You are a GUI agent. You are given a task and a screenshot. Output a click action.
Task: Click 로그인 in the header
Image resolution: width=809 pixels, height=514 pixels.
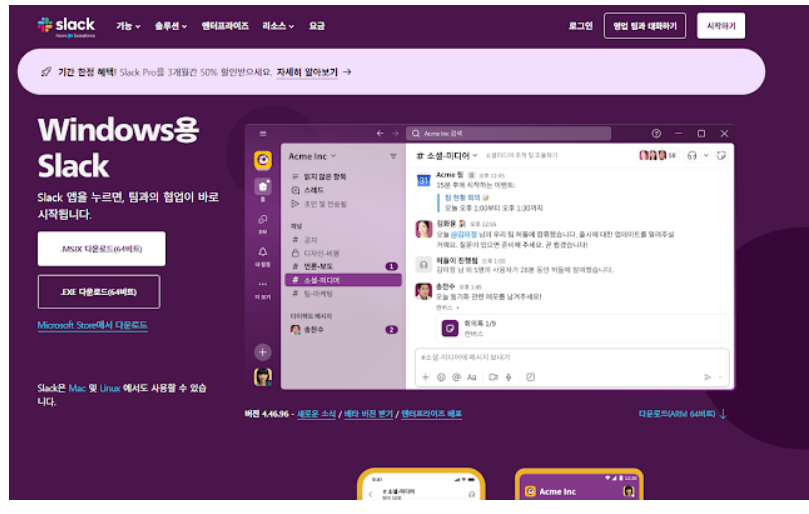click(580, 26)
